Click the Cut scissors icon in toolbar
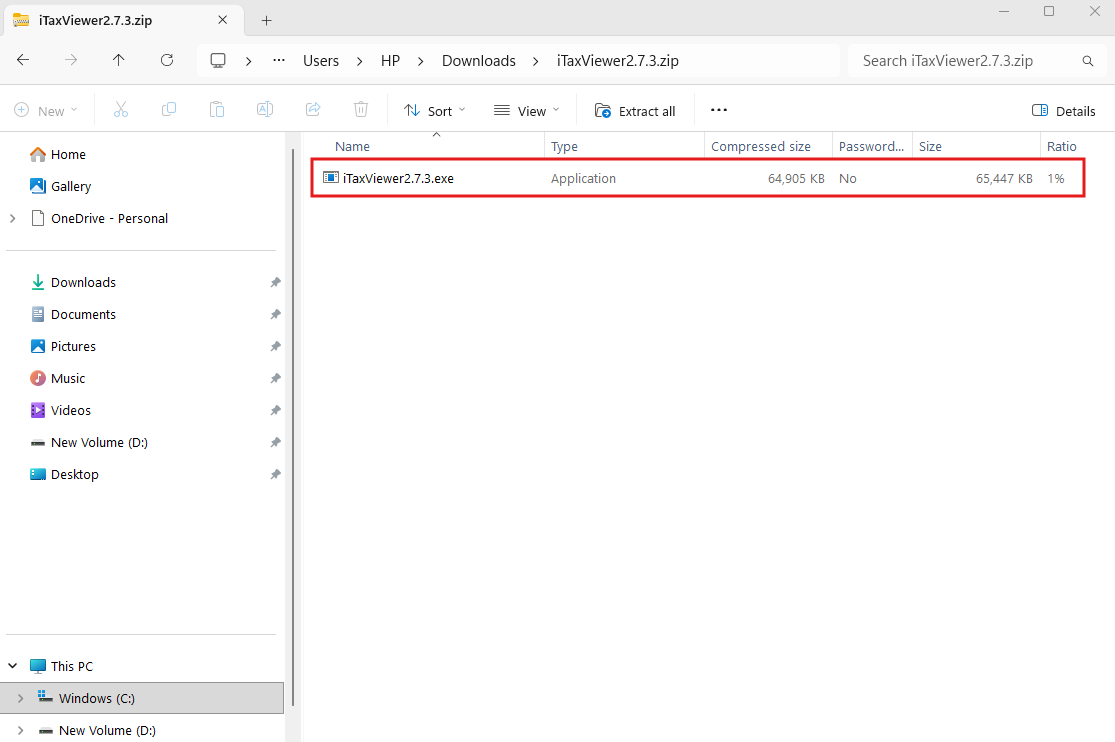This screenshot has width=1115, height=742. pos(121,110)
